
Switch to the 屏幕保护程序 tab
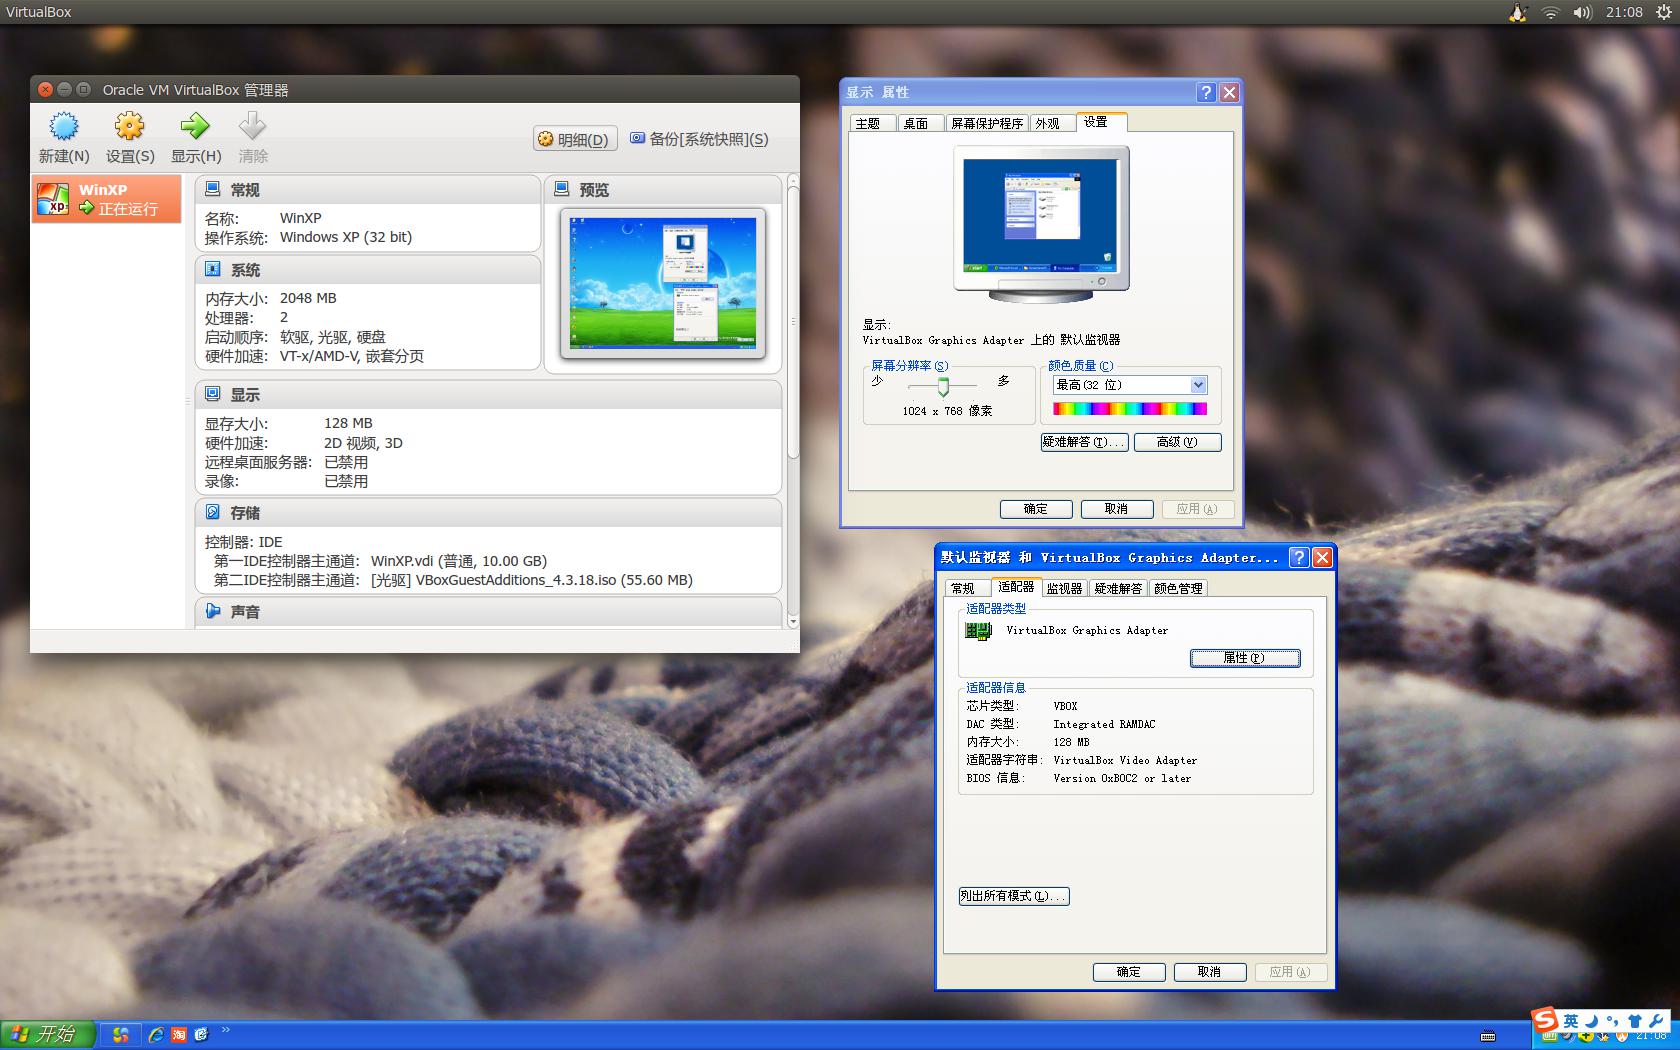tap(988, 123)
